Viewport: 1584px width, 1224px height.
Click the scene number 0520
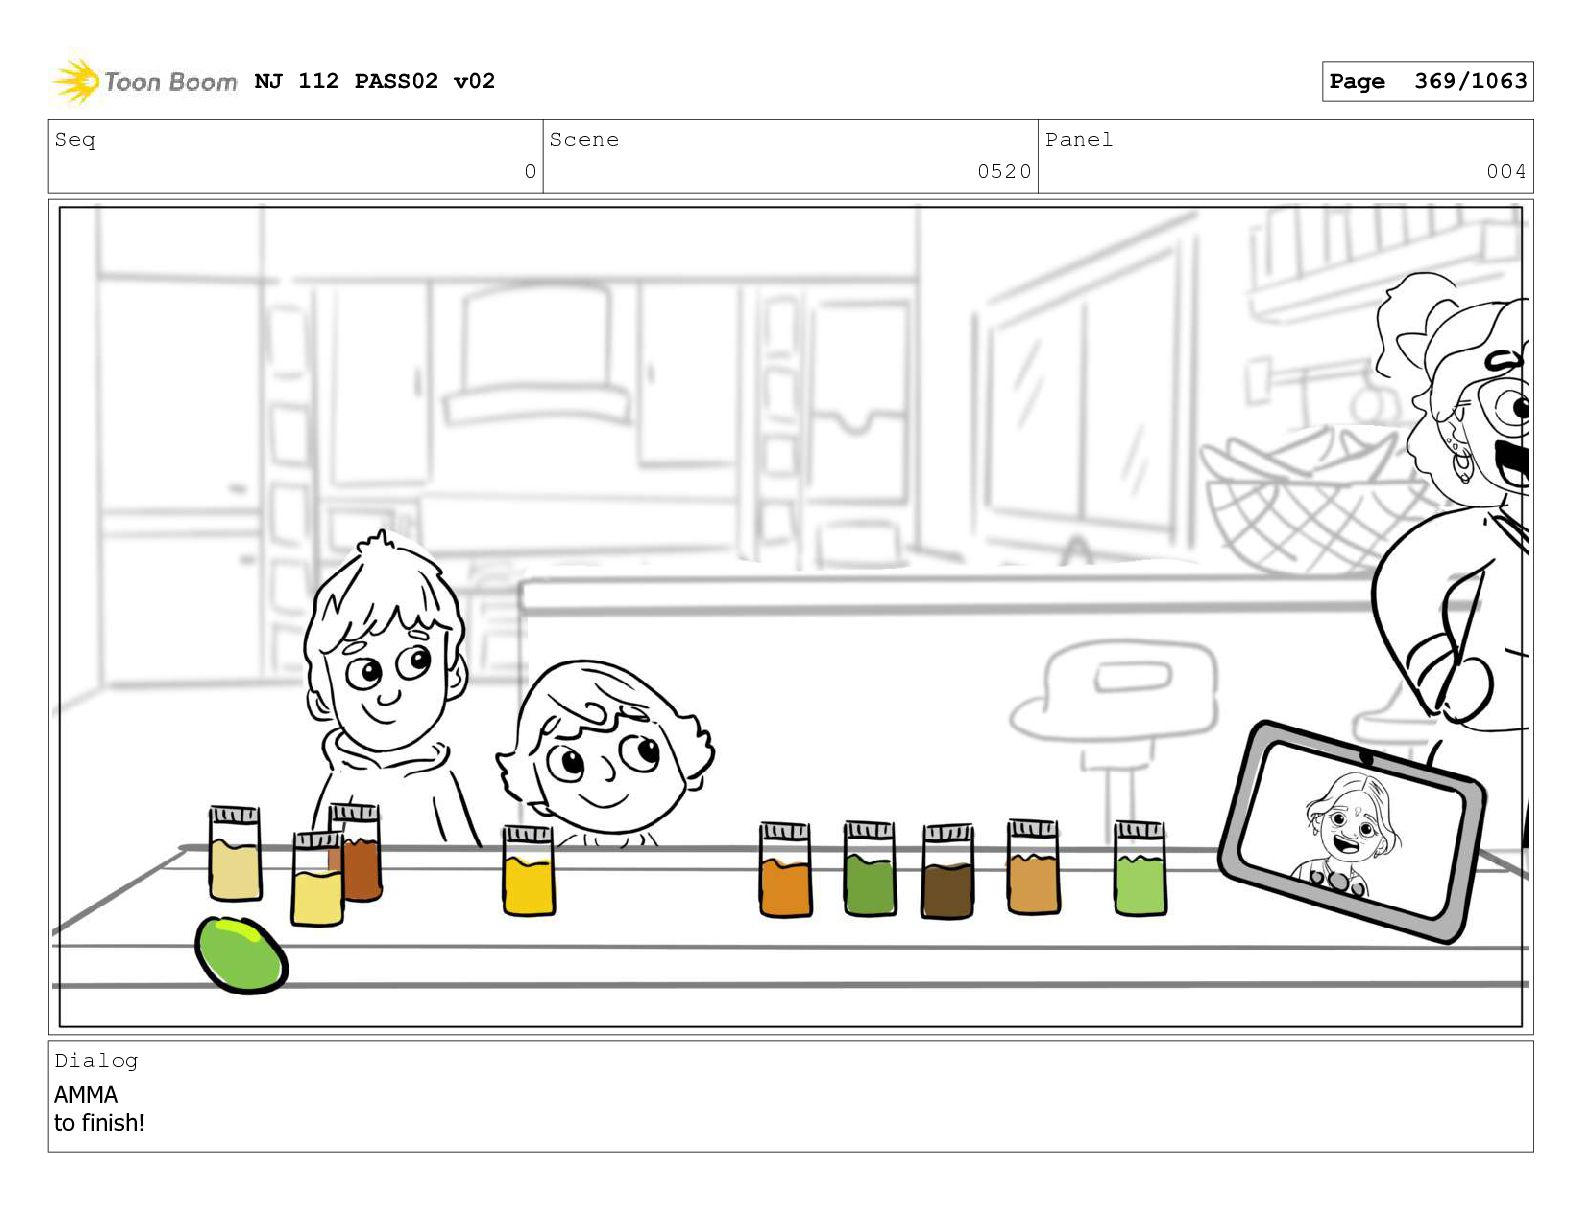(1004, 172)
